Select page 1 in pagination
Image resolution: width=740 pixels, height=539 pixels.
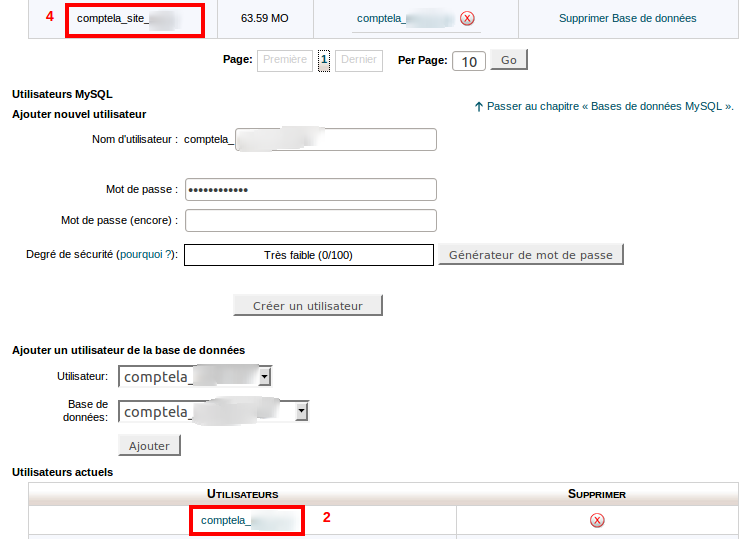pos(324,60)
